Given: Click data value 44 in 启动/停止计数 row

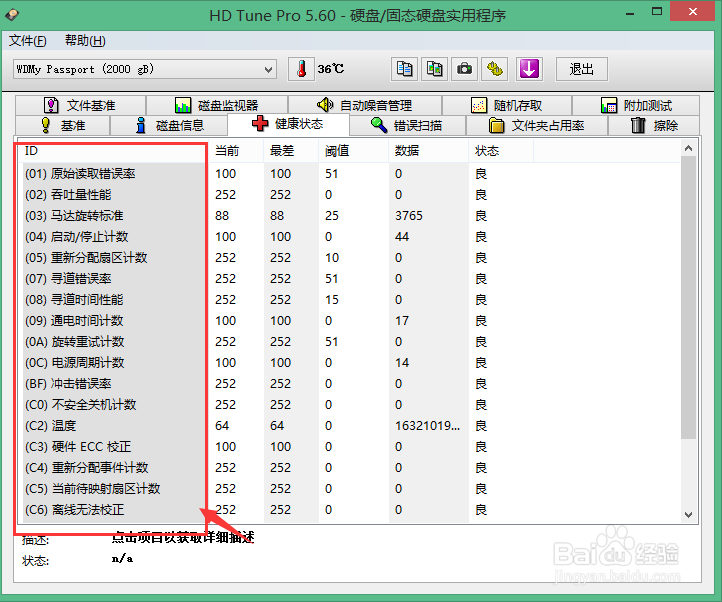Looking at the screenshot, I should (x=402, y=237).
